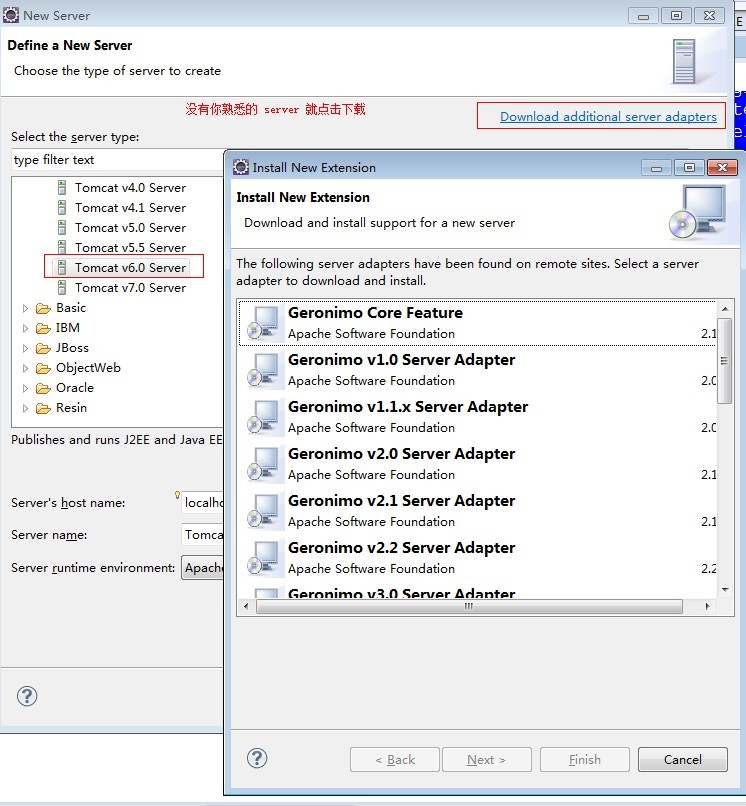Click the adapter list scroll up arrow
Viewport: 746px width, 806px height.
click(x=725, y=309)
